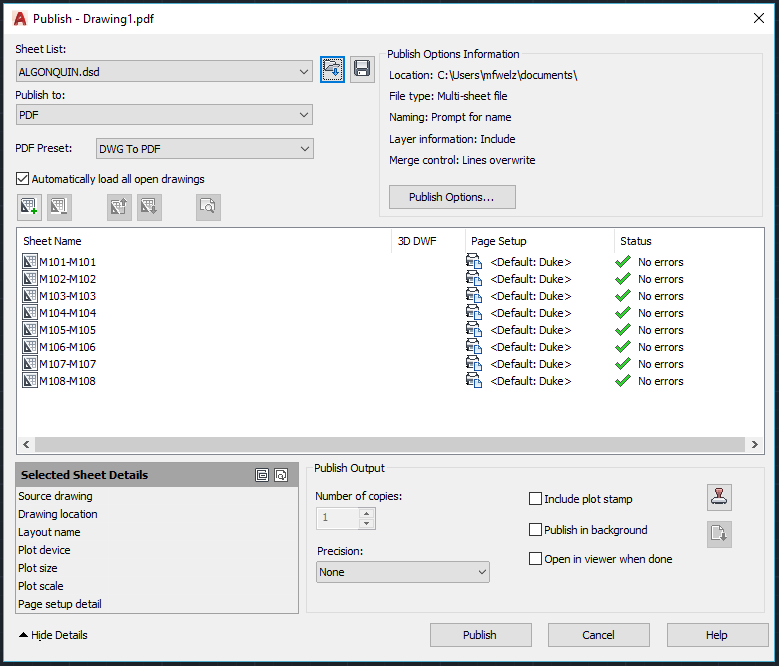Click scroll left arrow of sheet list
Viewport: 779px width, 666px height.
[26, 444]
